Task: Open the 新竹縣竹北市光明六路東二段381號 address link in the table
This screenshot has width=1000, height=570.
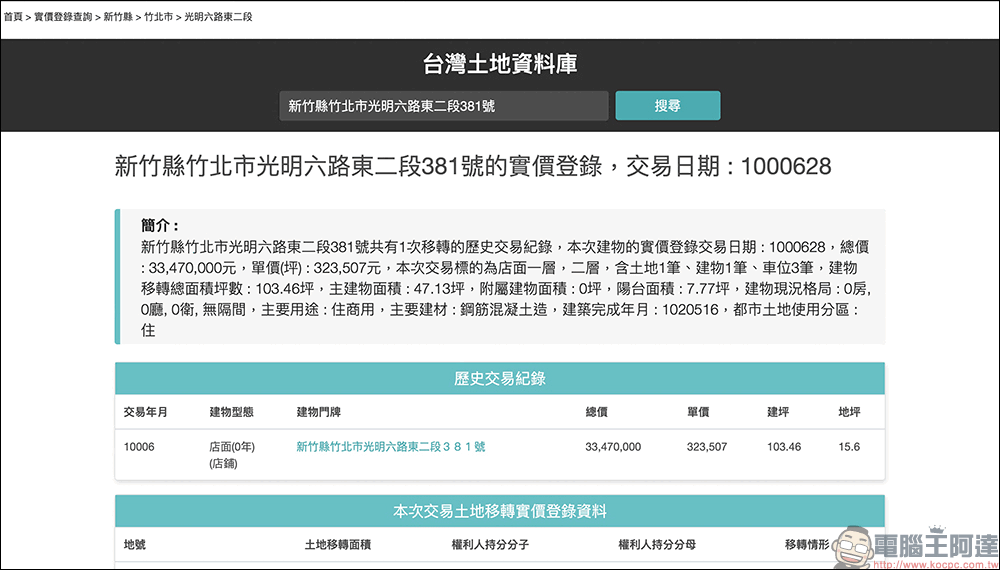Action: pyautogui.click(x=390, y=447)
